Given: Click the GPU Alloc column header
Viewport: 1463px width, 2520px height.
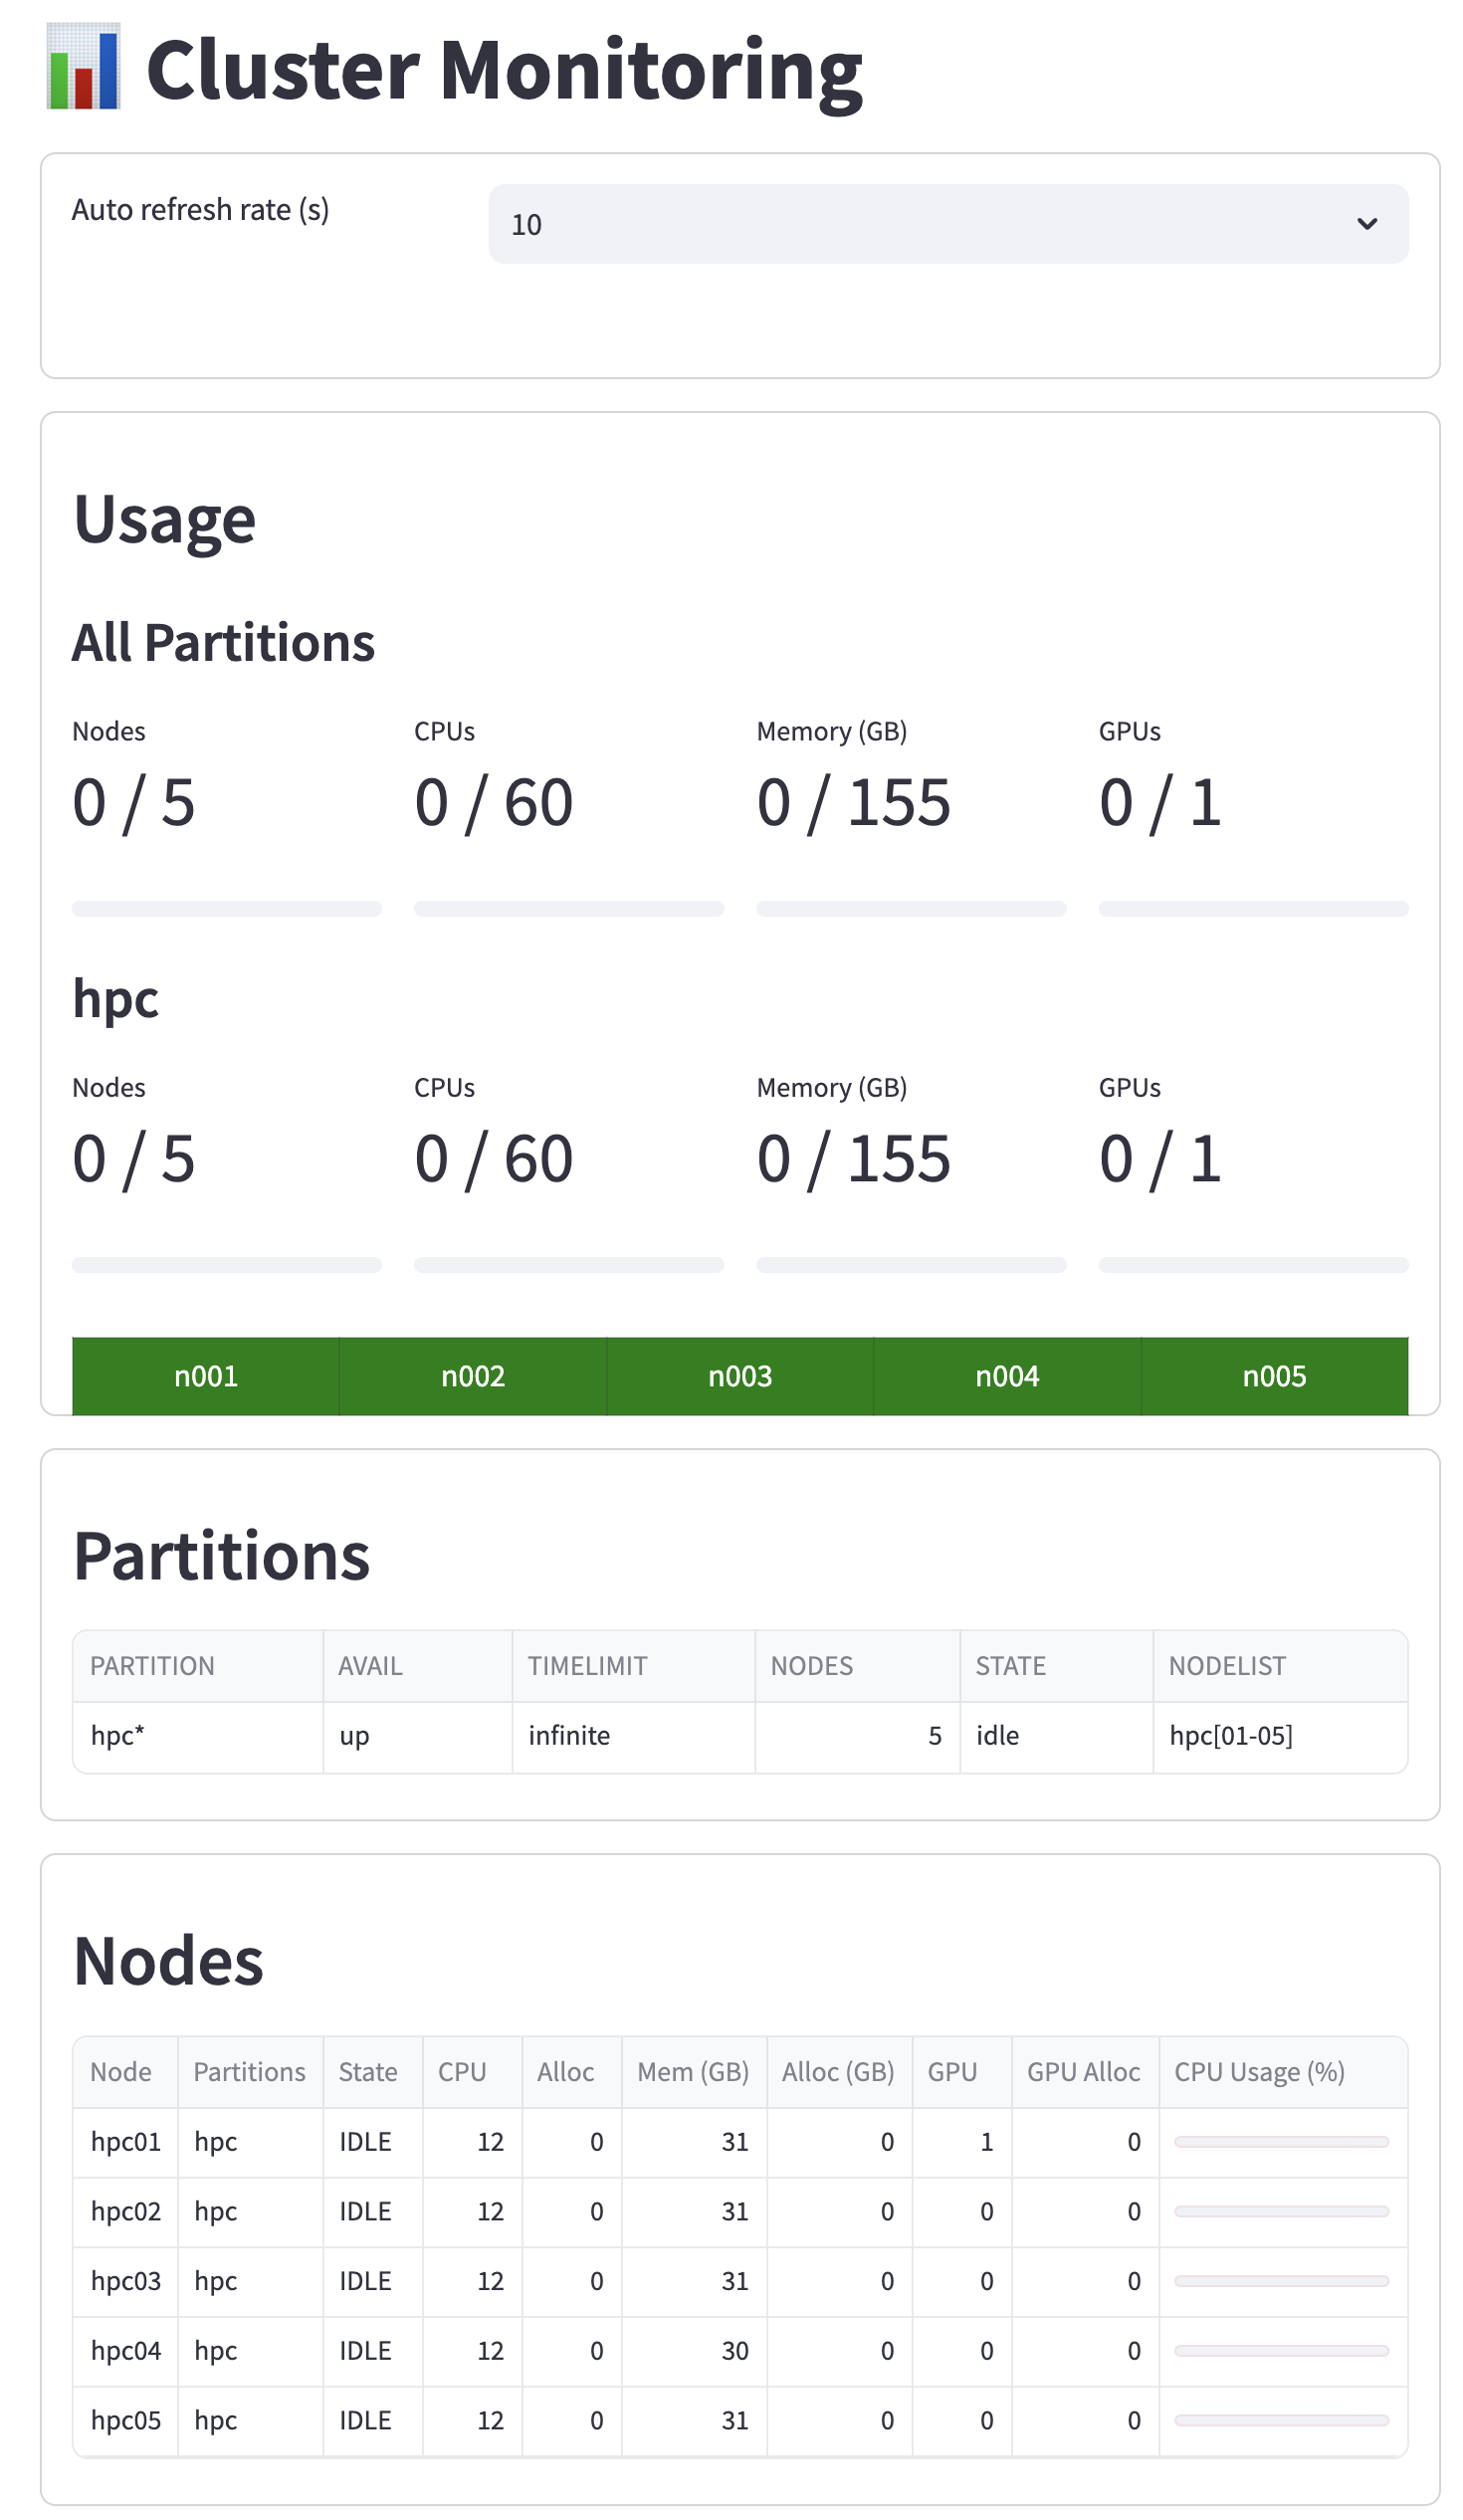Looking at the screenshot, I should pos(1083,2072).
